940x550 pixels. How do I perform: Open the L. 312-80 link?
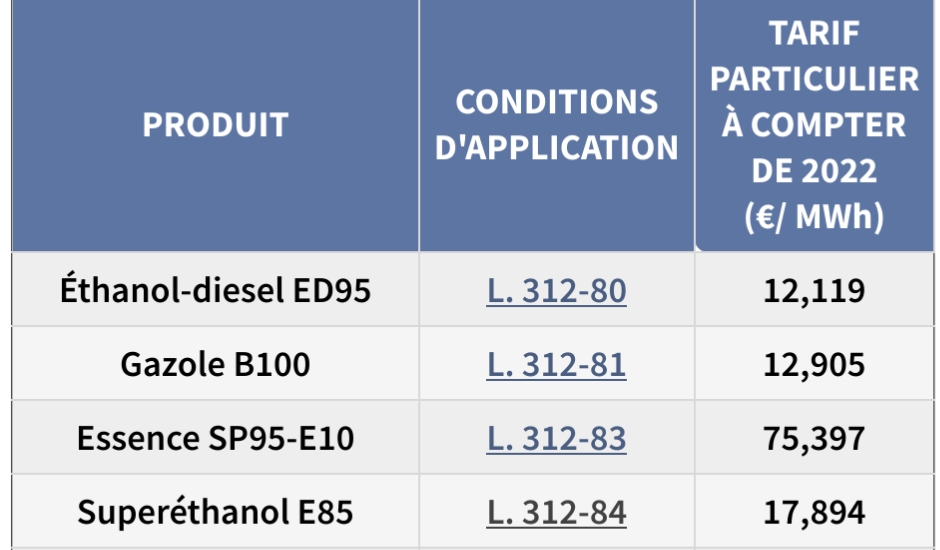click(556, 291)
